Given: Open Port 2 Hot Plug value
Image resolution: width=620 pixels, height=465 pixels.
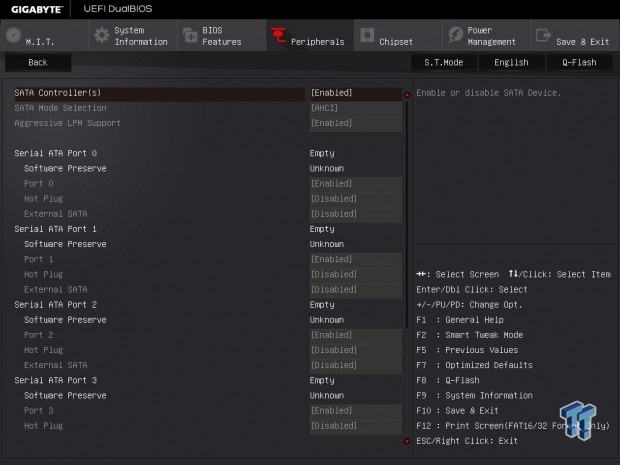Looking at the screenshot, I should tap(356, 350).
